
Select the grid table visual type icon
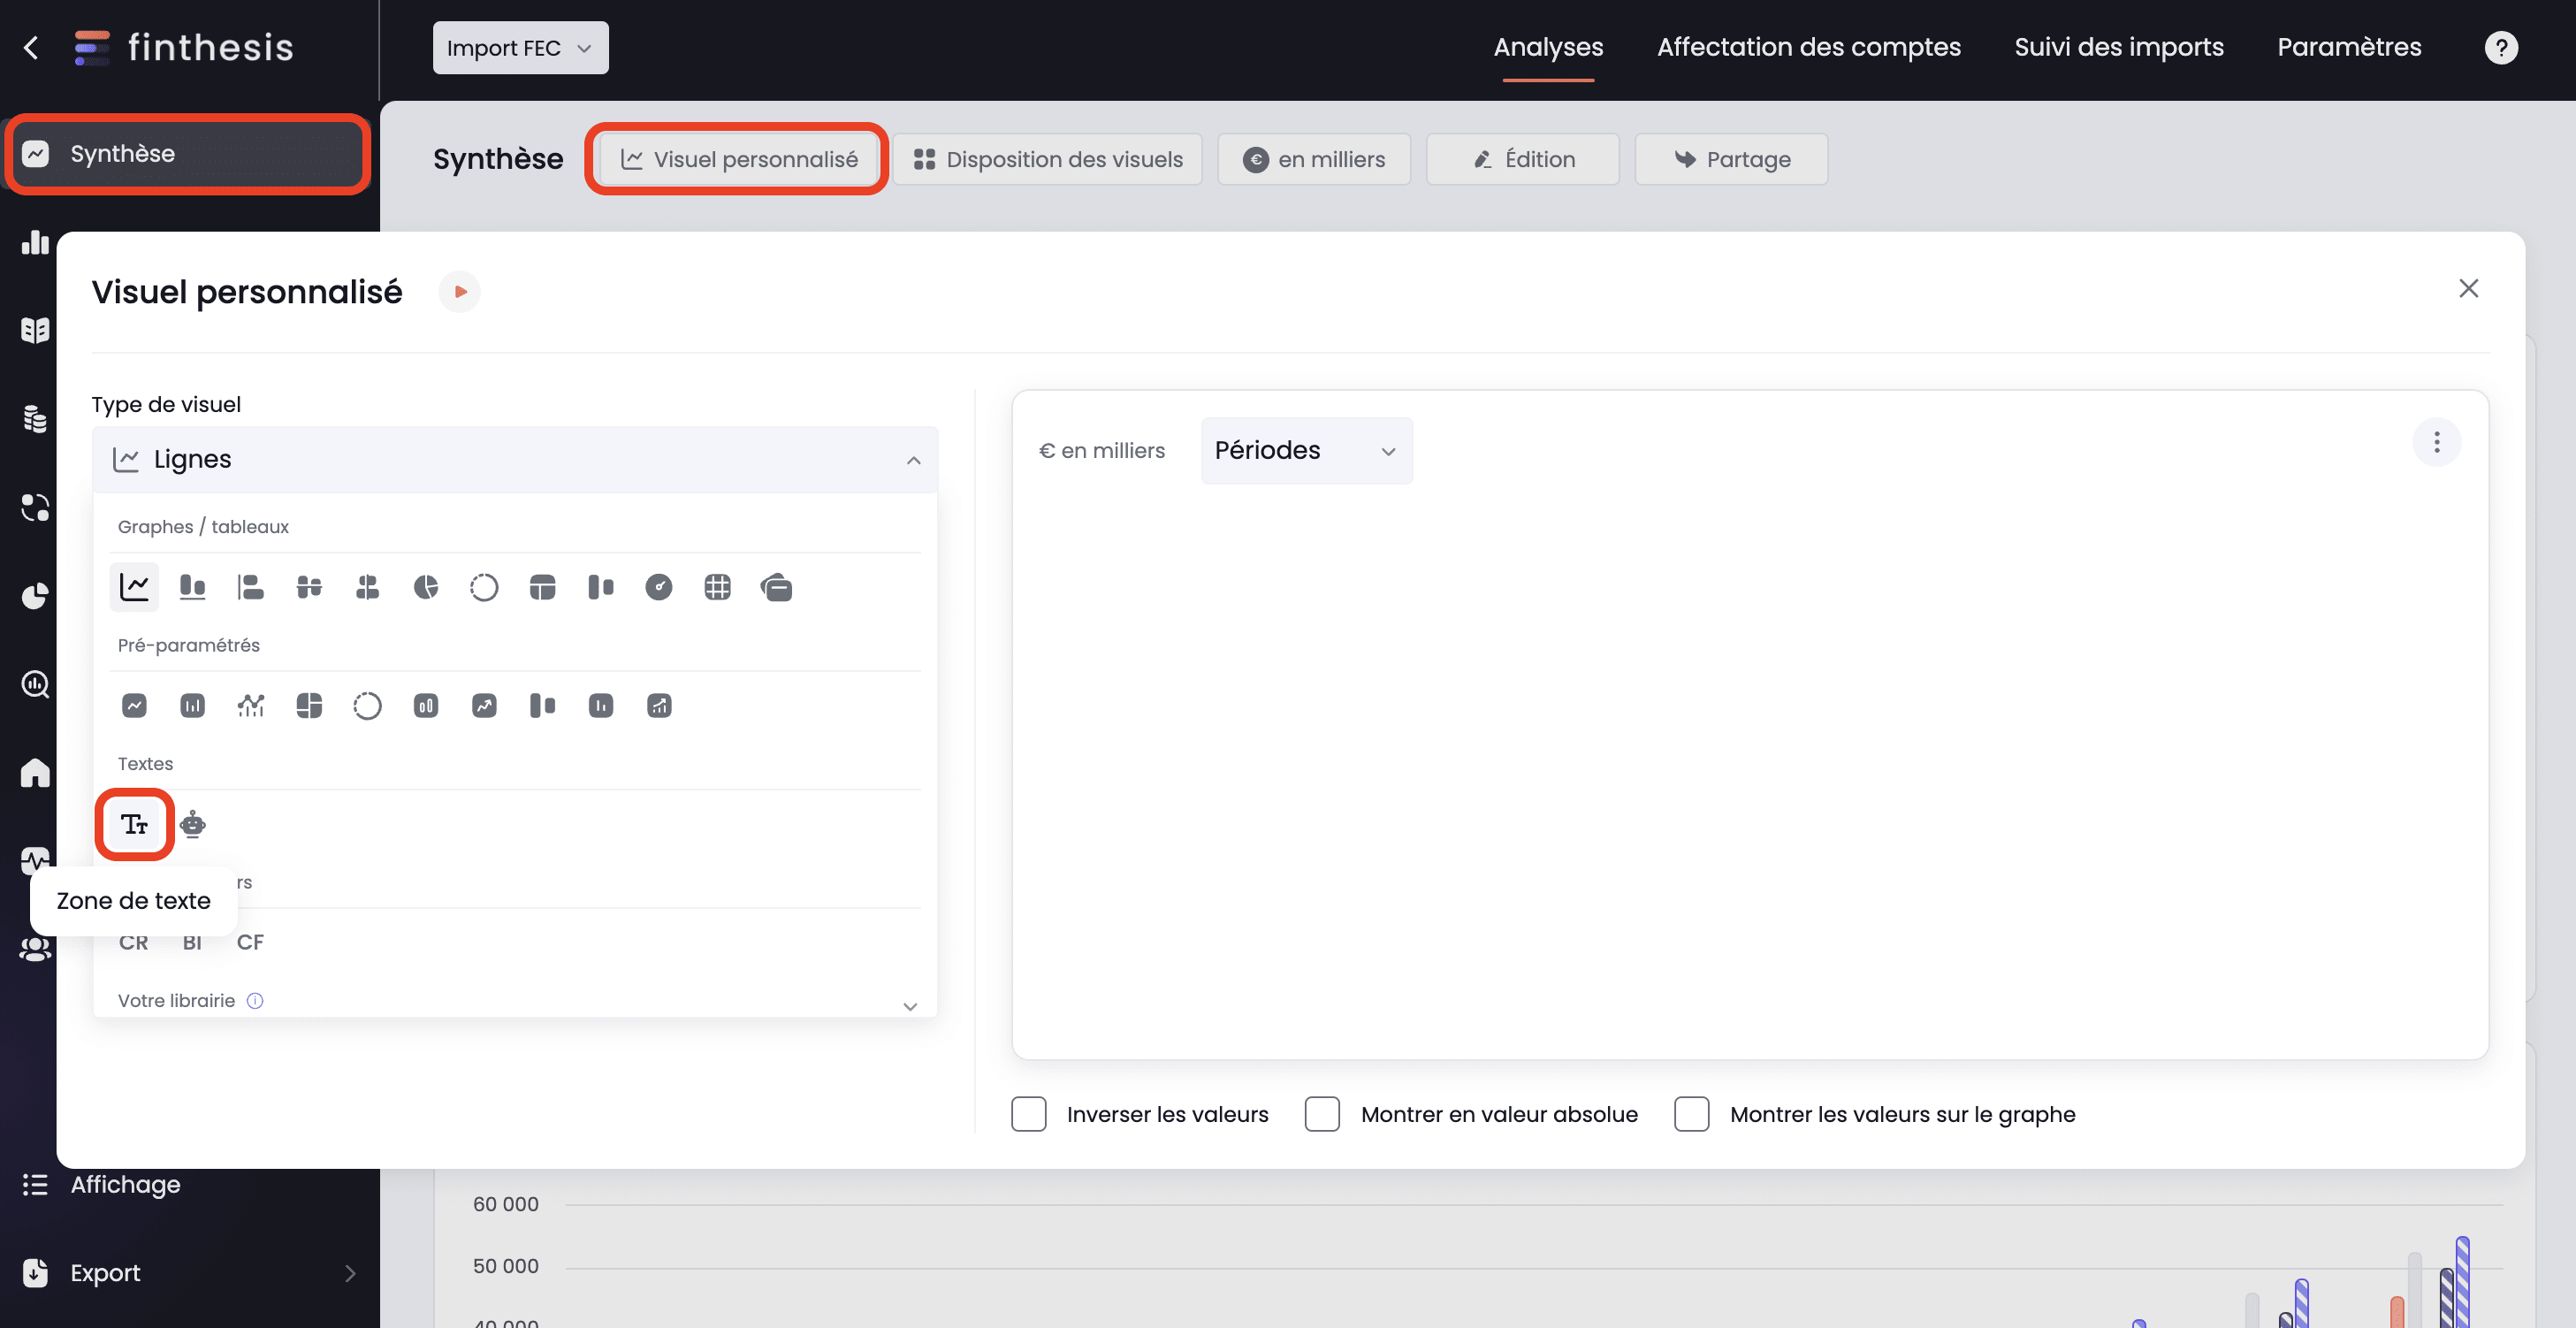click(717, 587)
